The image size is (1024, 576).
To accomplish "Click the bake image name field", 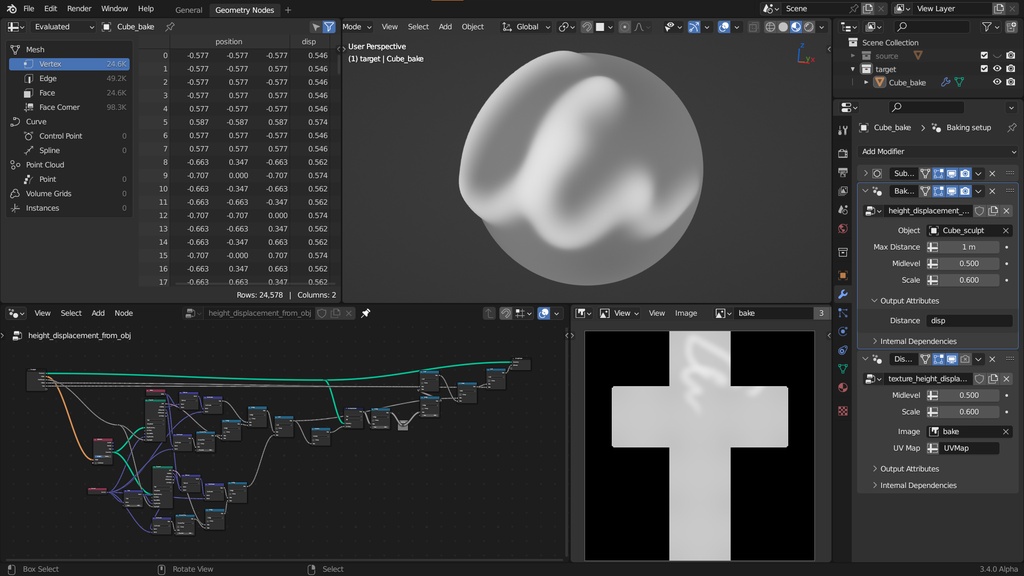I will [x=968, y=431].
